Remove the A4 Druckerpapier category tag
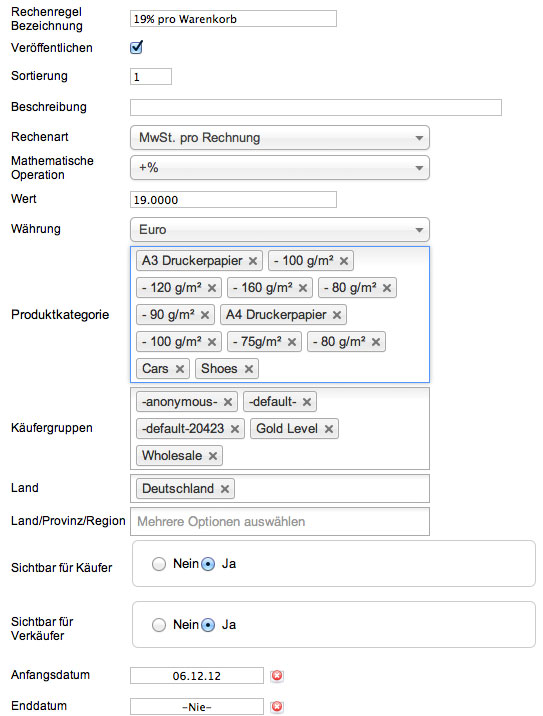This screenshot has width=543, height=716. click(x=337, y=315)
